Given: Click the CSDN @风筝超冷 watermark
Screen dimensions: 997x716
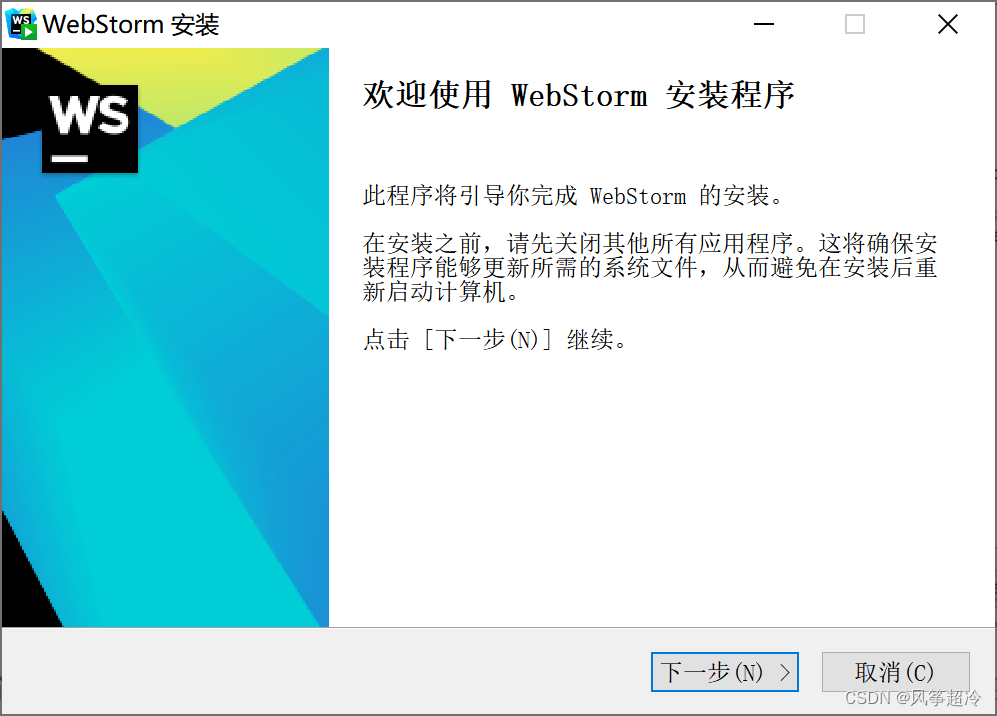Looking at the screenshot, I should point(913,698).
